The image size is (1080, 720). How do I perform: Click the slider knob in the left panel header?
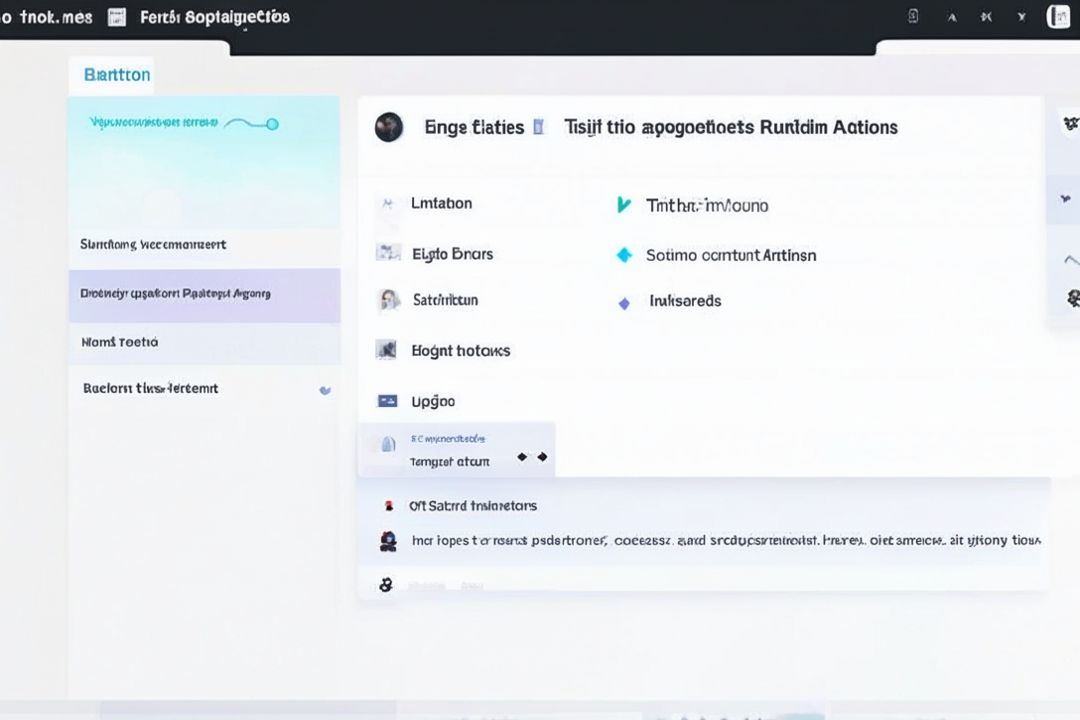272,124
